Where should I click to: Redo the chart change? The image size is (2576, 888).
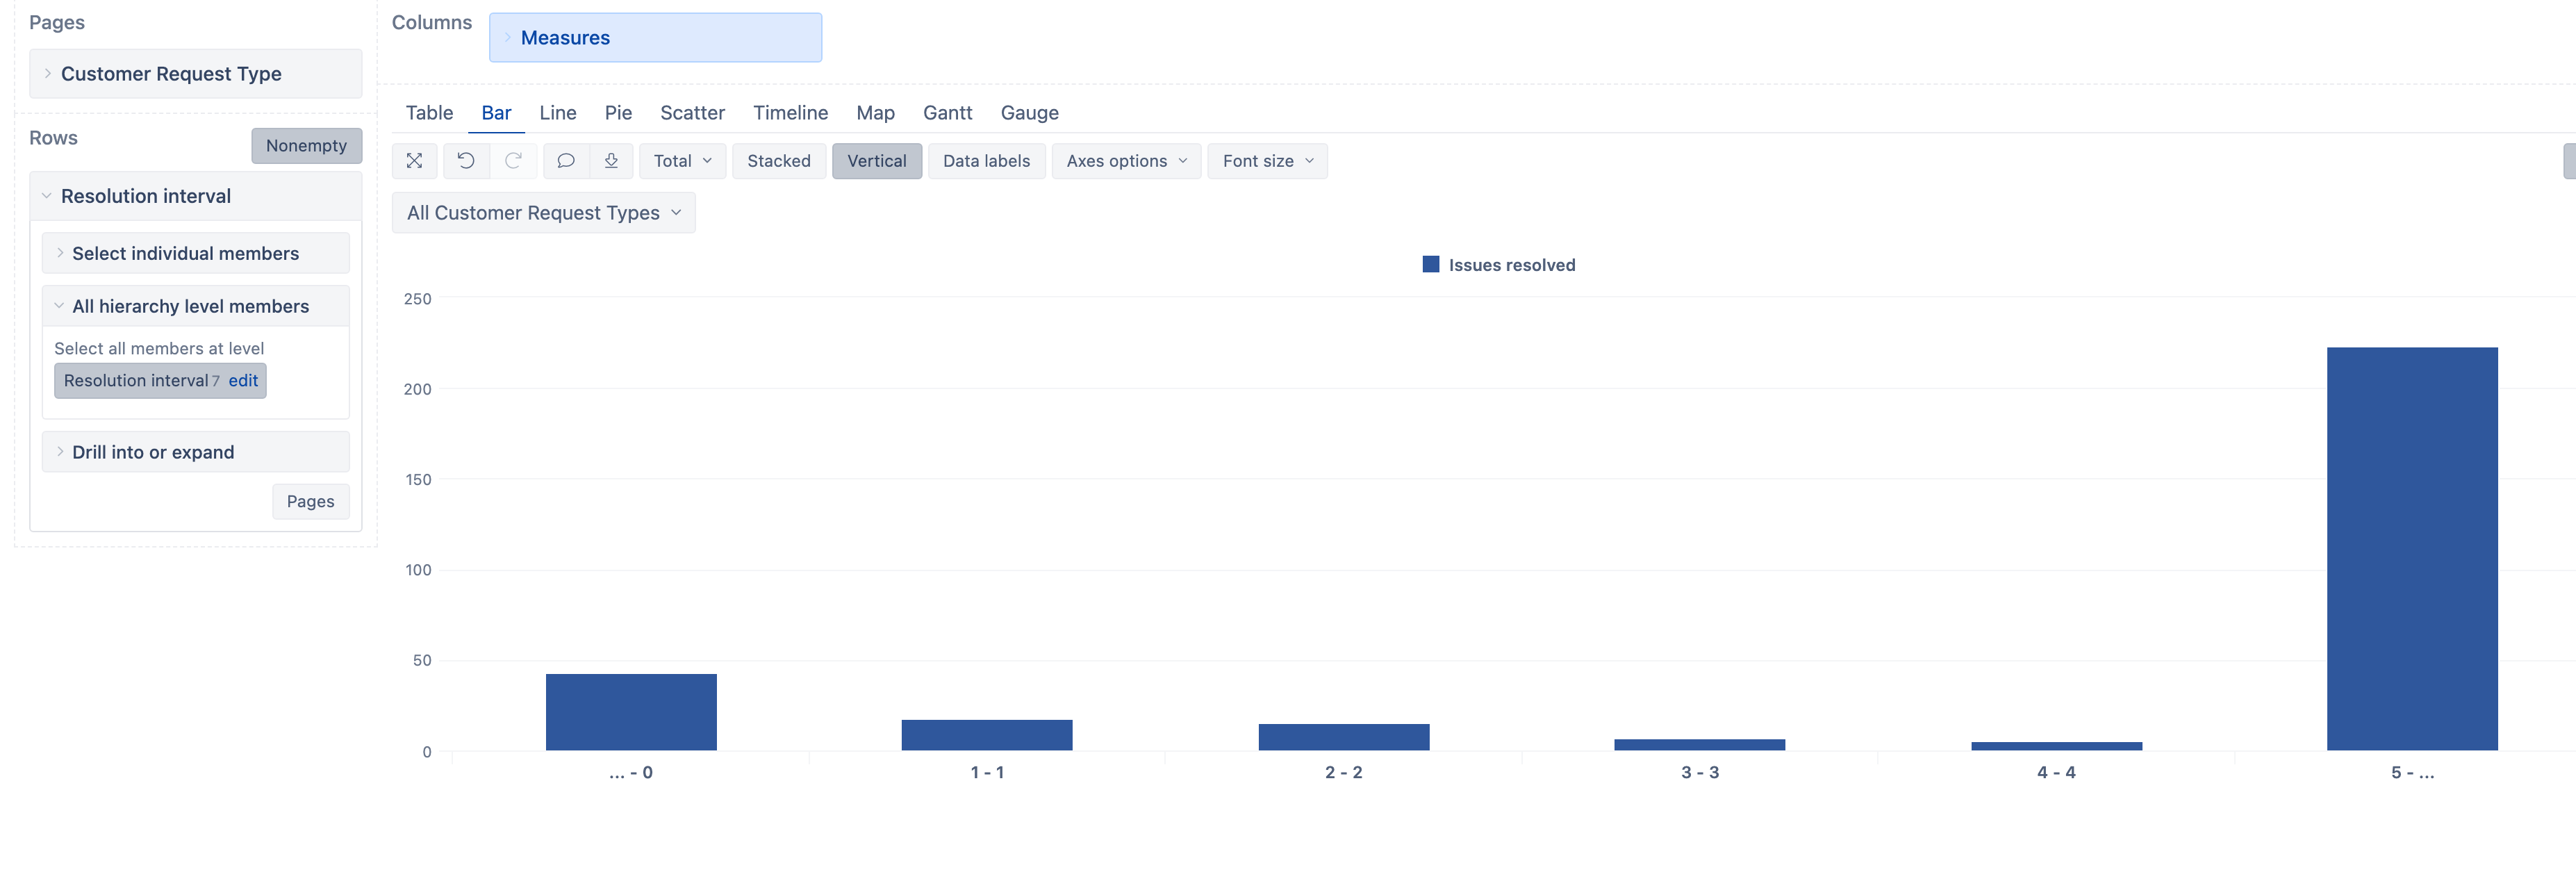[513, 160]
